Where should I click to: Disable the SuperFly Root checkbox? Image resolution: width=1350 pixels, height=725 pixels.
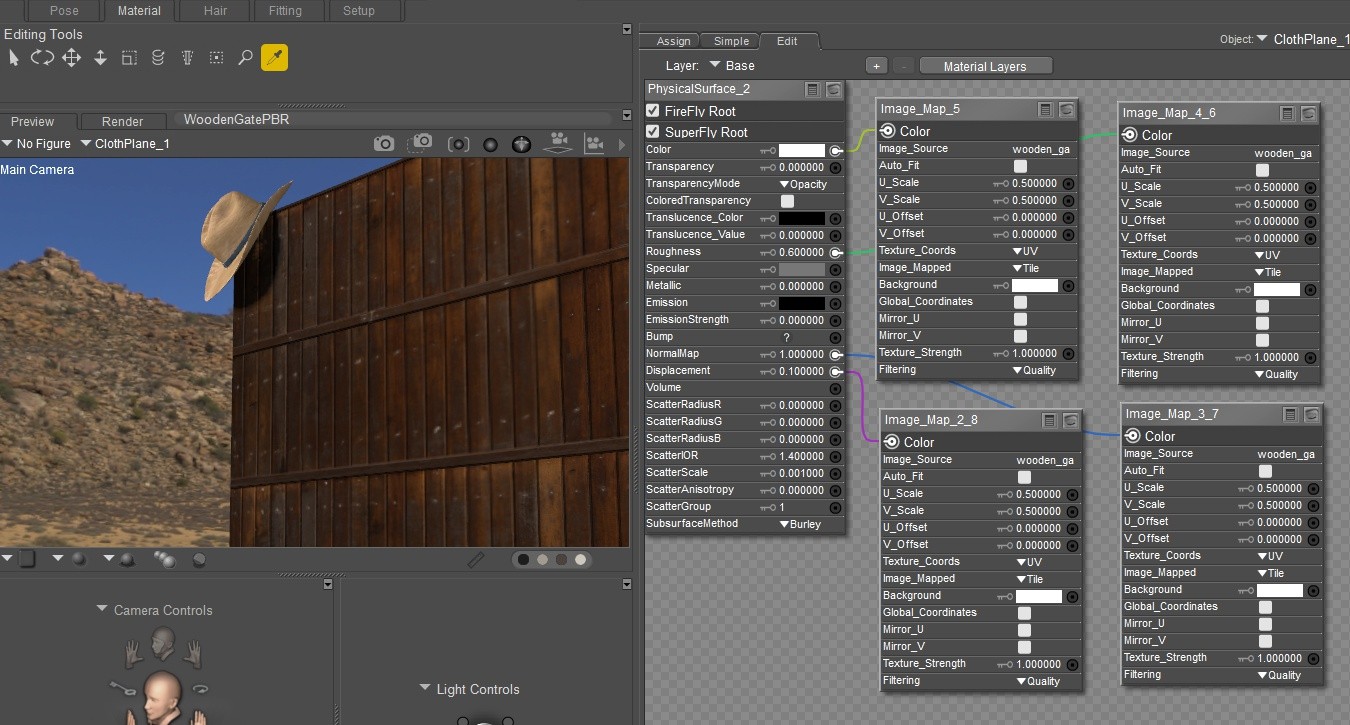pos(653,132)
